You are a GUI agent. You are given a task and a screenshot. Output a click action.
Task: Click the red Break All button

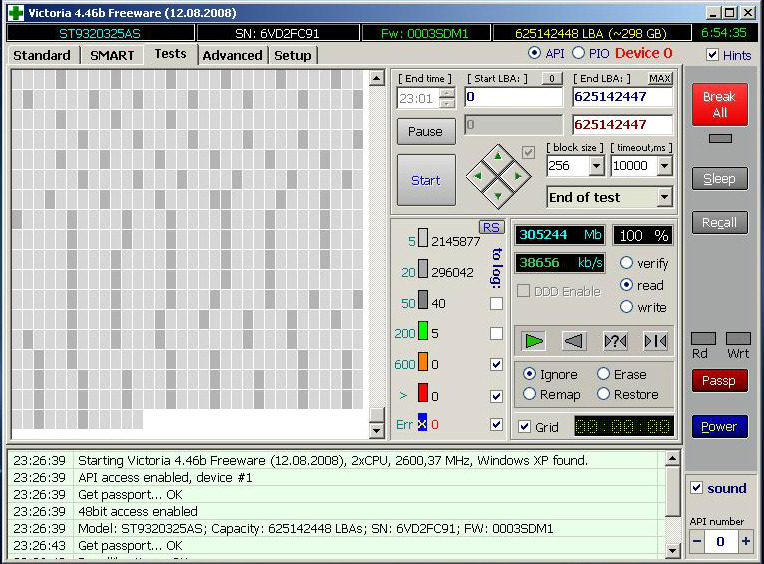click(x=719, y=105)
